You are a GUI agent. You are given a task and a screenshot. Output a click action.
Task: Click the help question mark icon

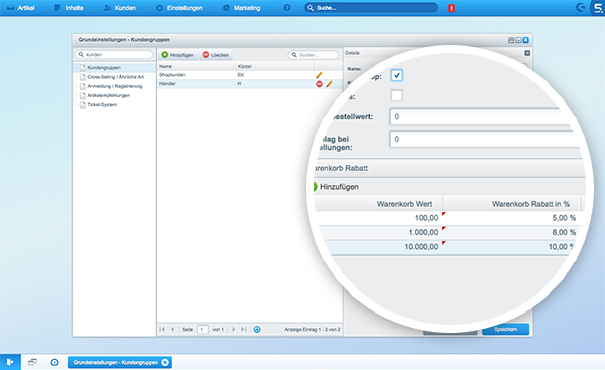pyautogui.click(x=287, y=8)
